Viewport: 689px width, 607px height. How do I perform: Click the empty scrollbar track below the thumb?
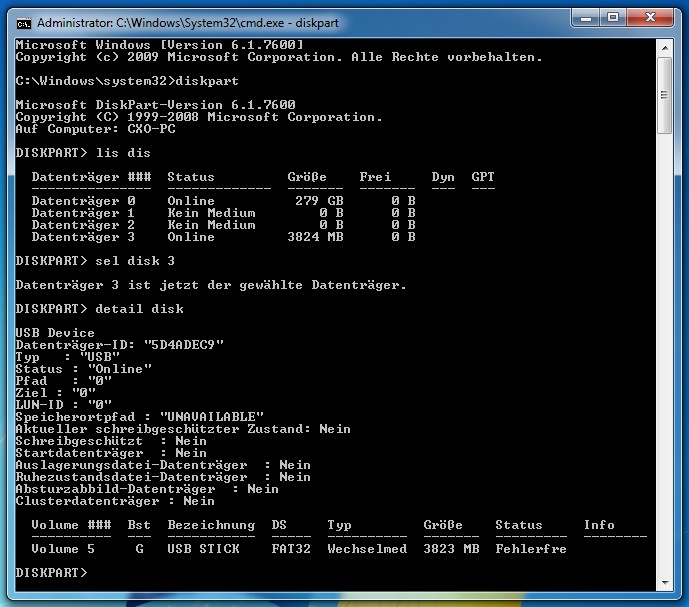(x=664, y=350)
